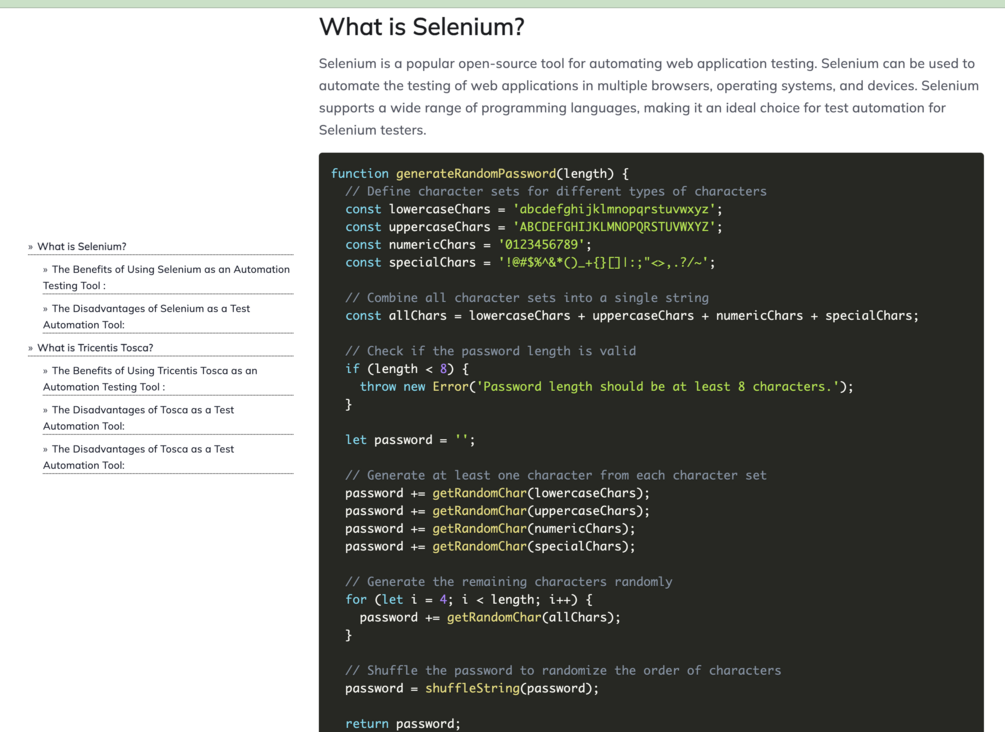The width and height of the screenshot is (1005, 732).
Task: Click 'password += getRandomChar(specialChars);' line
Action: point(490,546)
